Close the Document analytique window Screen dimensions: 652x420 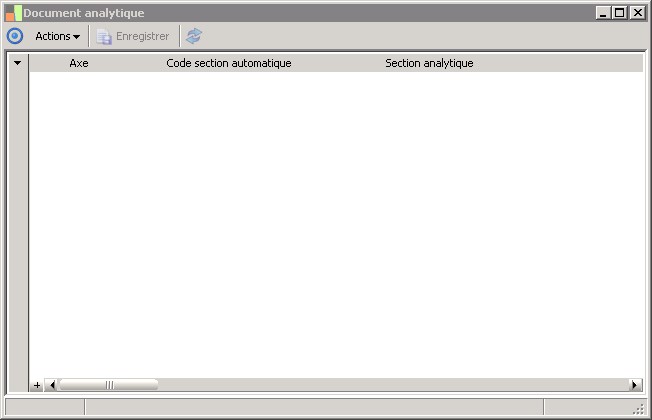click(x=637, y=13)
